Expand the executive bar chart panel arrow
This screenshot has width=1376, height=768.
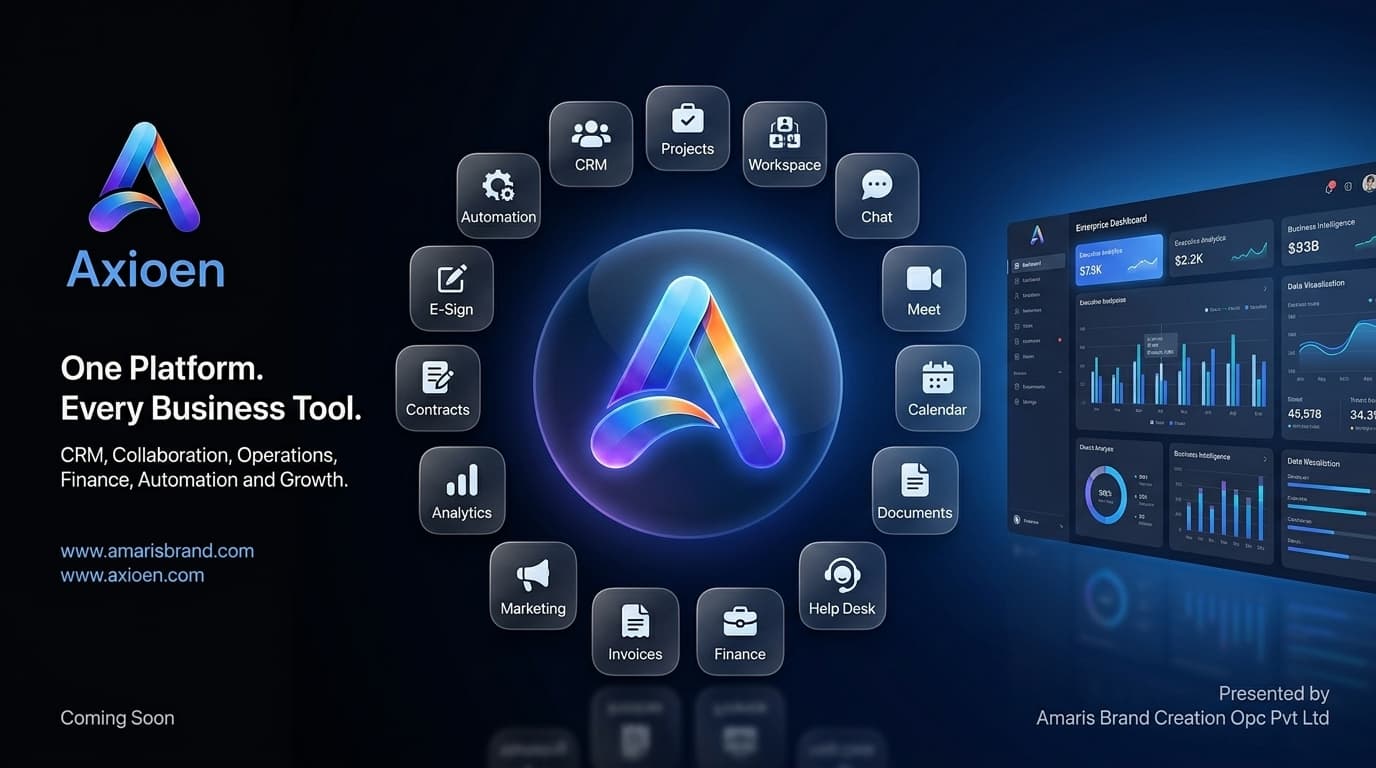[1264, 289]
